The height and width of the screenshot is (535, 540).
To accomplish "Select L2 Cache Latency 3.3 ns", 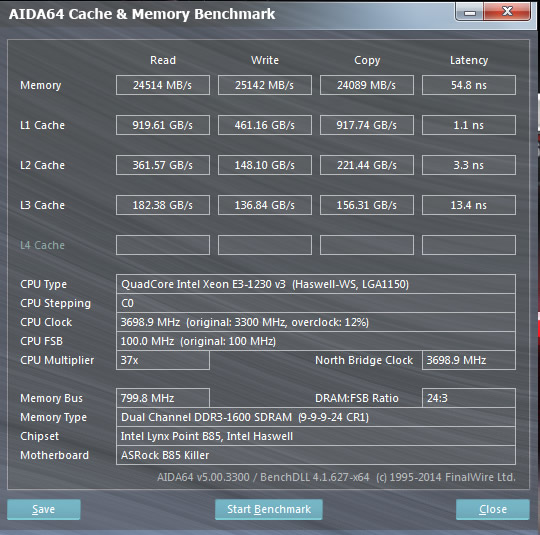I will (x=469, y=165).
